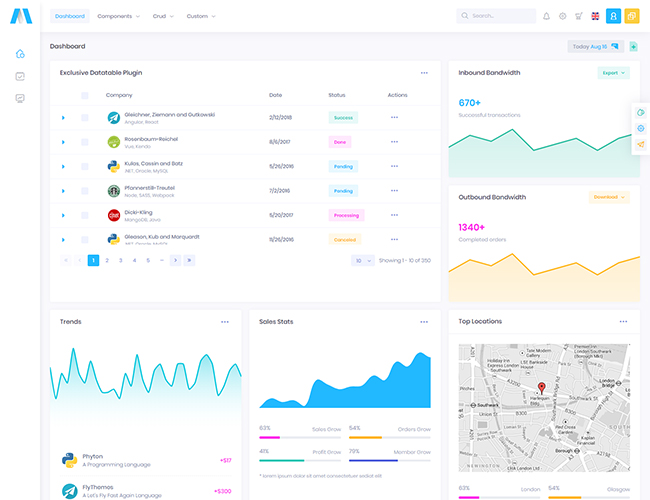Click the yellow quick panel icon
Image resolution: width=650 pixels, height=500 pixels.
coord(632,16)
